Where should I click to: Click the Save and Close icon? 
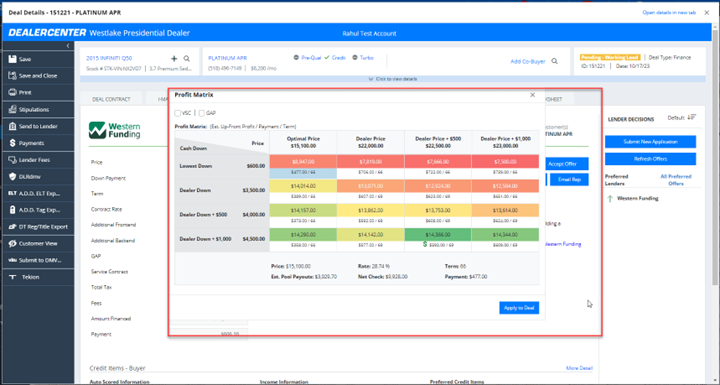point(12,76)
